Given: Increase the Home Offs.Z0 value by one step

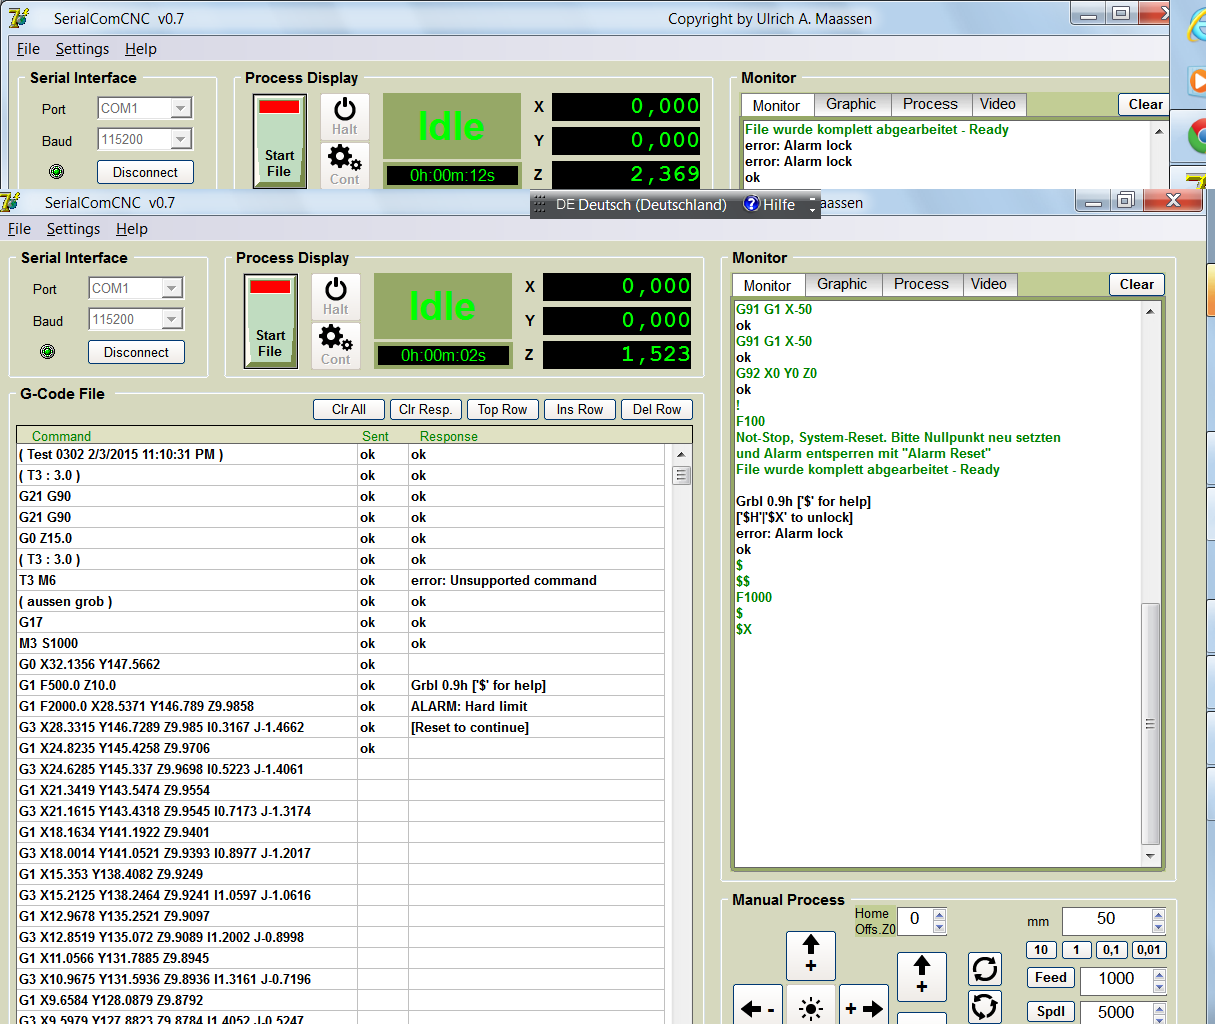Looking at the screenshot, I should click(939, 914).
